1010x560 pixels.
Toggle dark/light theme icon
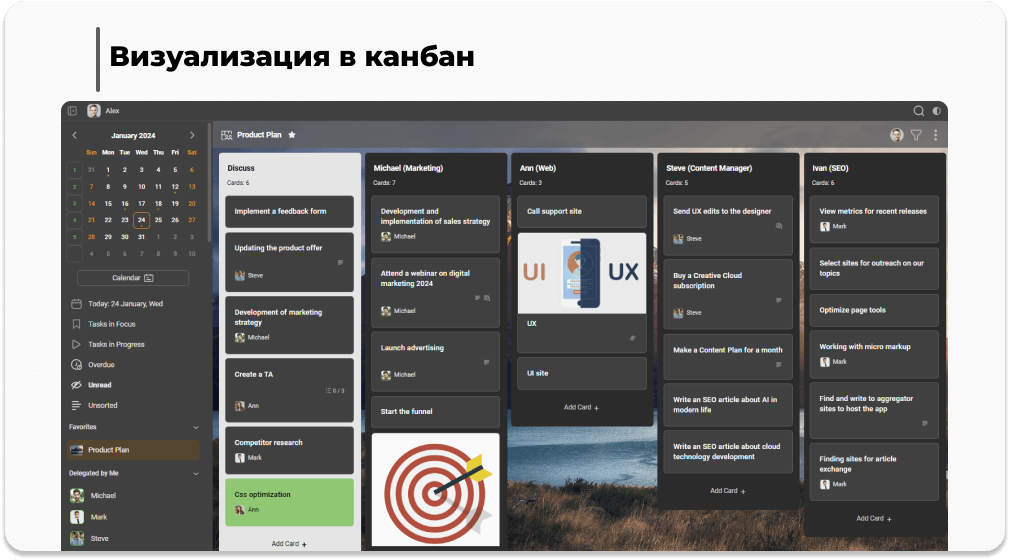[936, 111]
